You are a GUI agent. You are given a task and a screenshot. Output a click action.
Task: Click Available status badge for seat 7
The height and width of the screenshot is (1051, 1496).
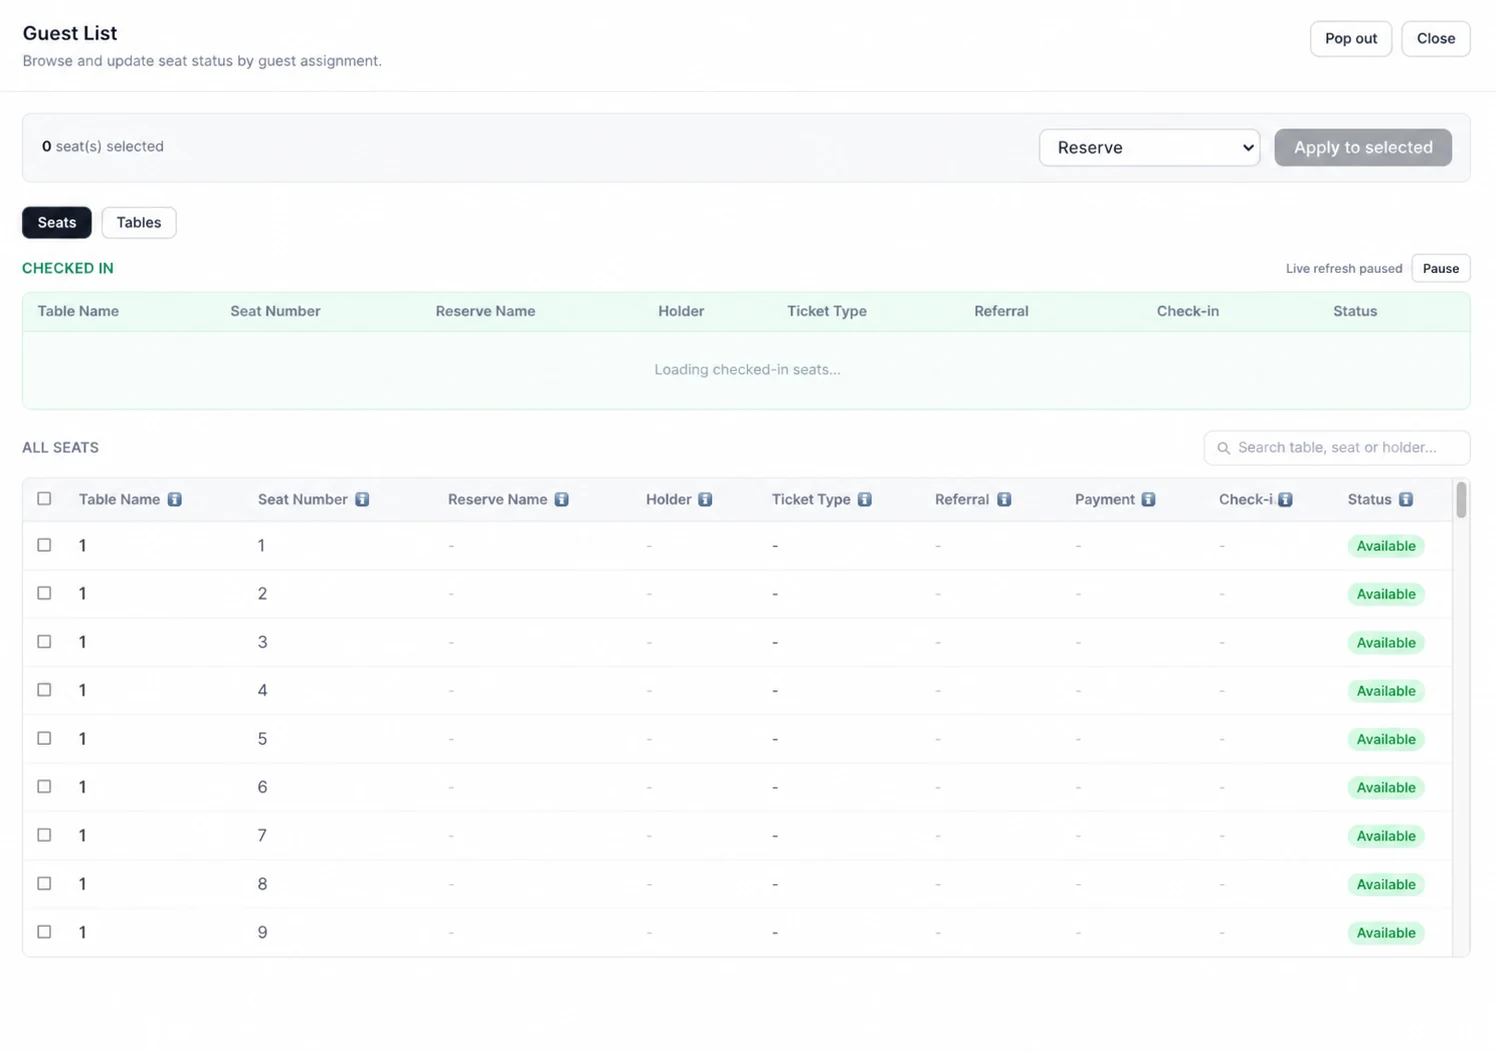point(1386,836)
